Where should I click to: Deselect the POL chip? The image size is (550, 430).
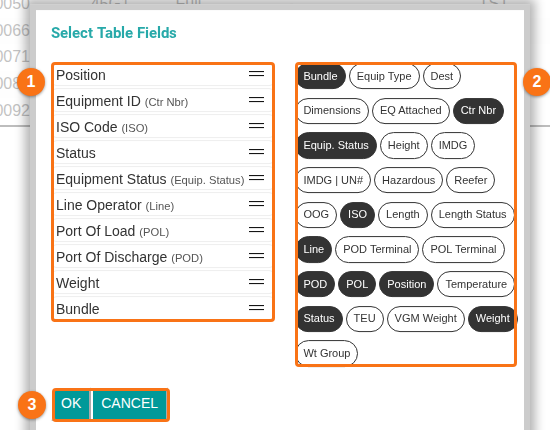pos(357,284)
